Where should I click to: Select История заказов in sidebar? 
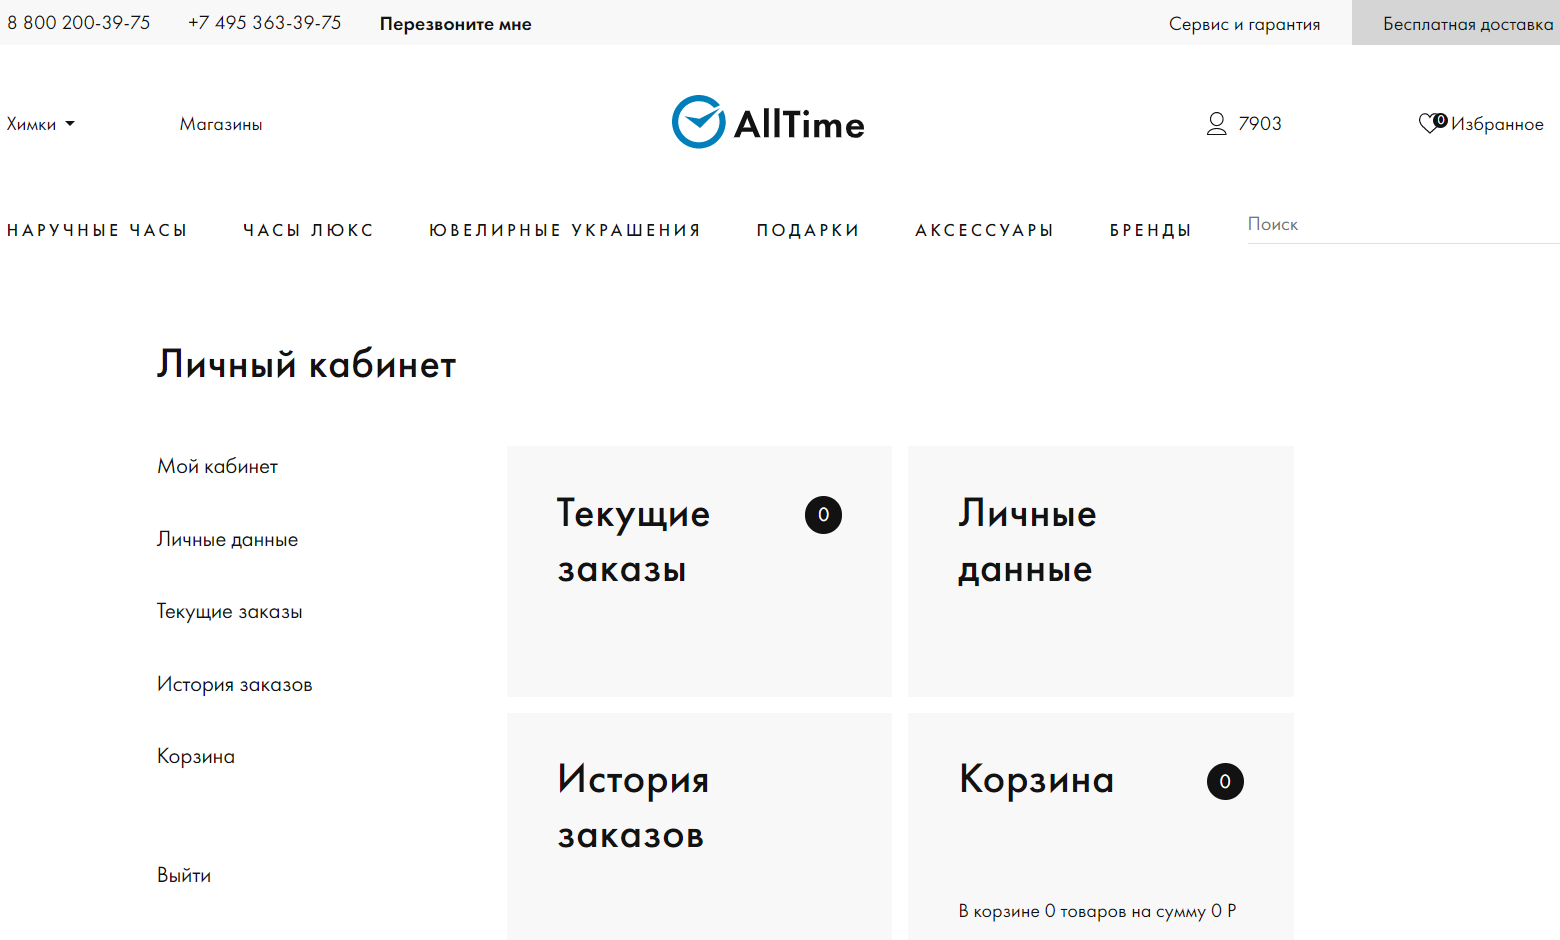point(234,685)
